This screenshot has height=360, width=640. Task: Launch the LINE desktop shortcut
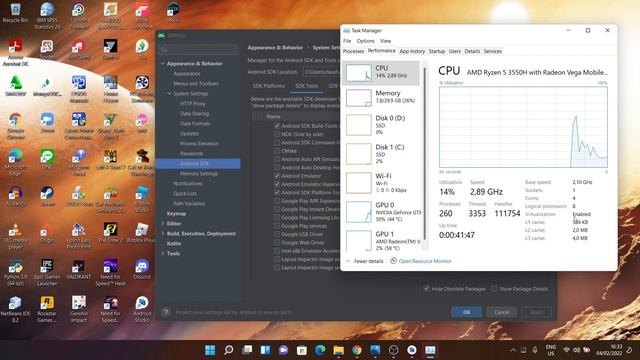pos(47,160)
